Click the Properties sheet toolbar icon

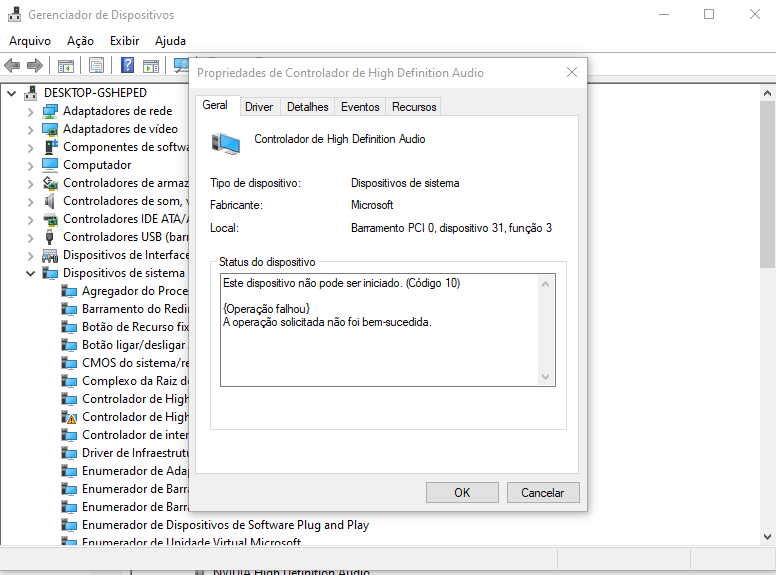97,65
